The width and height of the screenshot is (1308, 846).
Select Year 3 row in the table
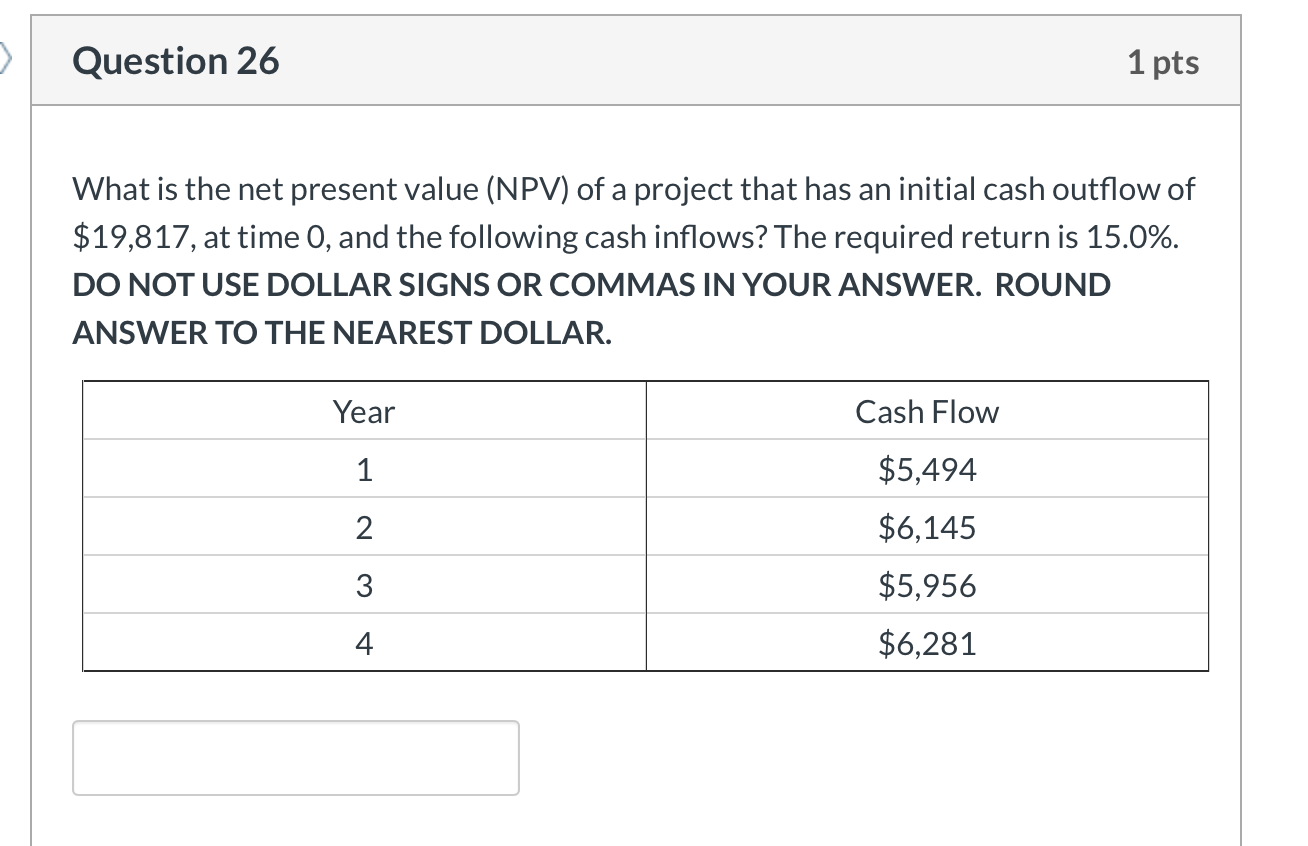(363, 585)
